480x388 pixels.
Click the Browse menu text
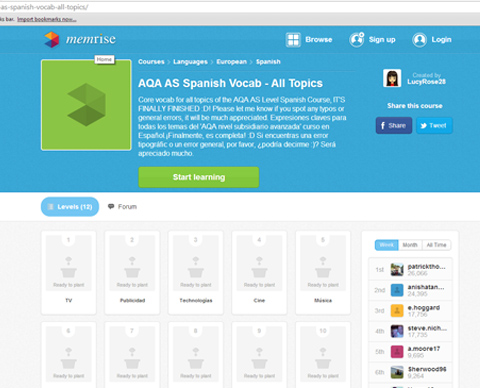319,40
